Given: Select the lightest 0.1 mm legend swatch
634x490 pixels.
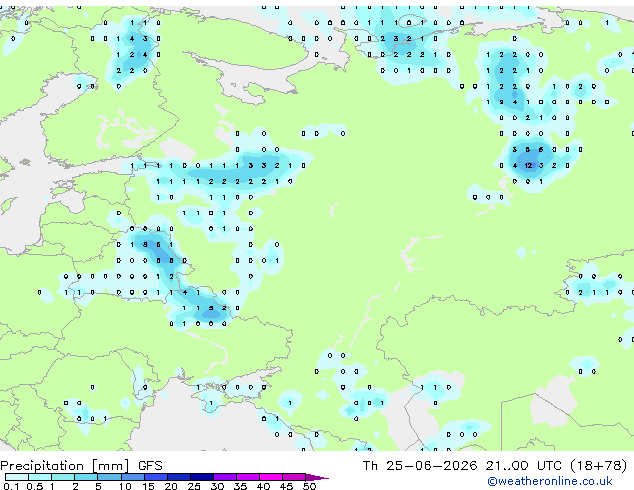Looking at the screenshot, I should pyautogui.click(x=17, y=477).
